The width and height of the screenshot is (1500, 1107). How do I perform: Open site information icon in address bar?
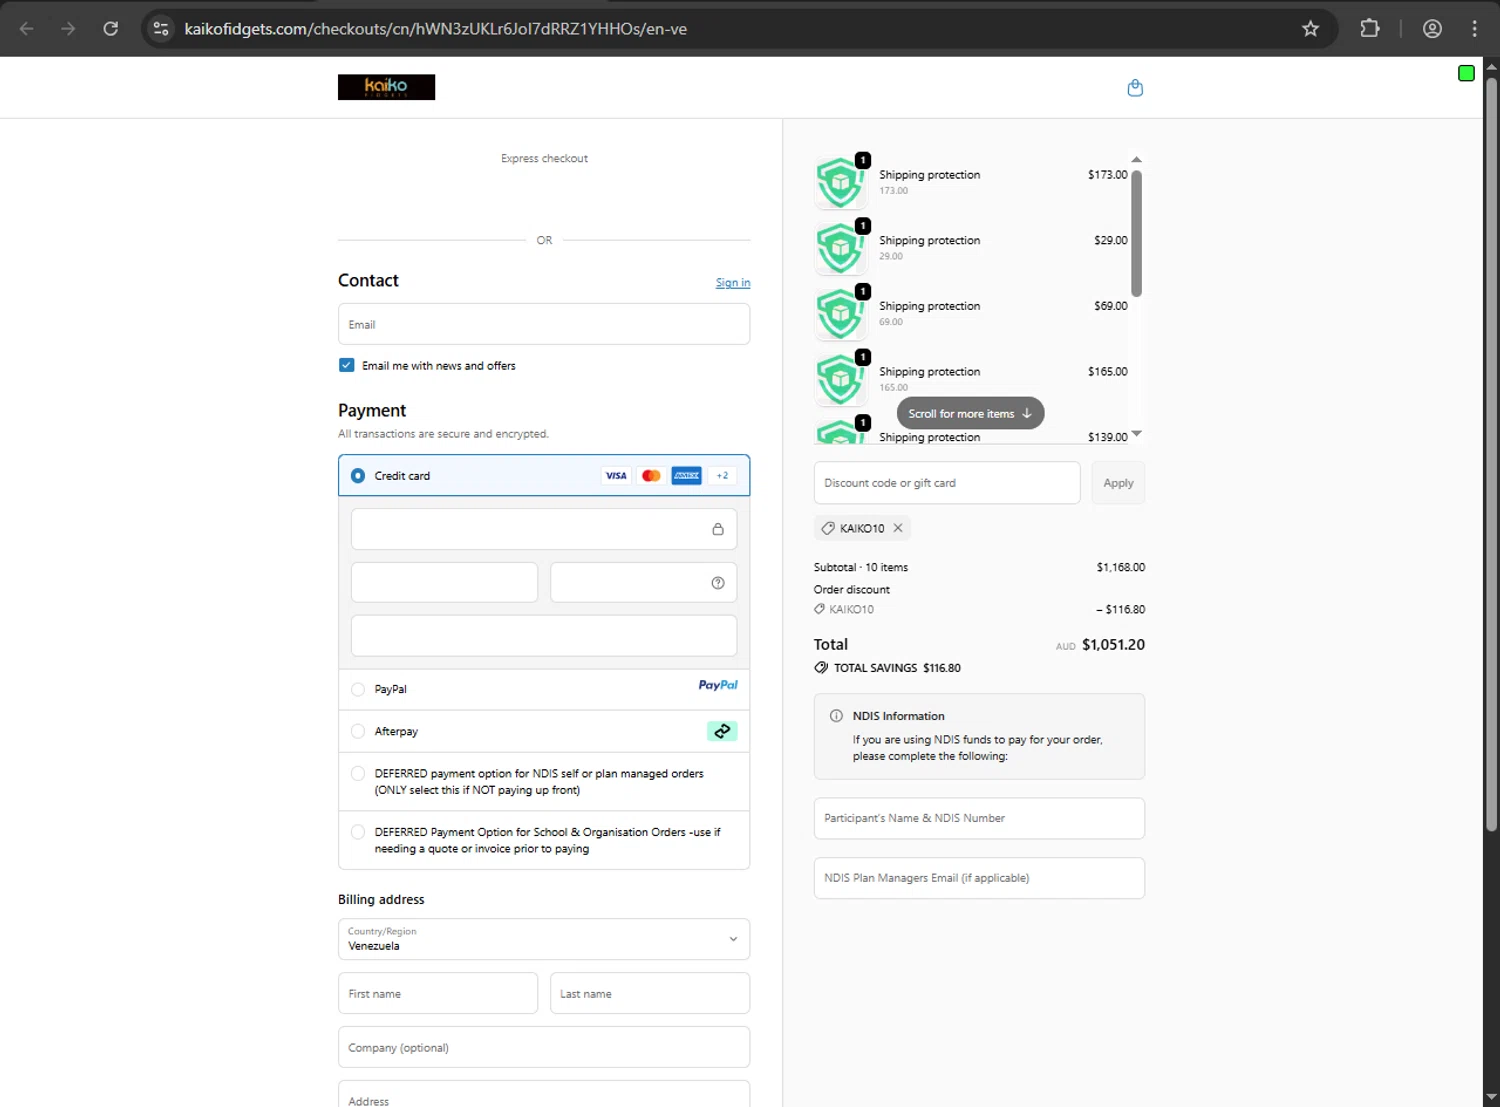pyautogui.click(x=161, y=29)
